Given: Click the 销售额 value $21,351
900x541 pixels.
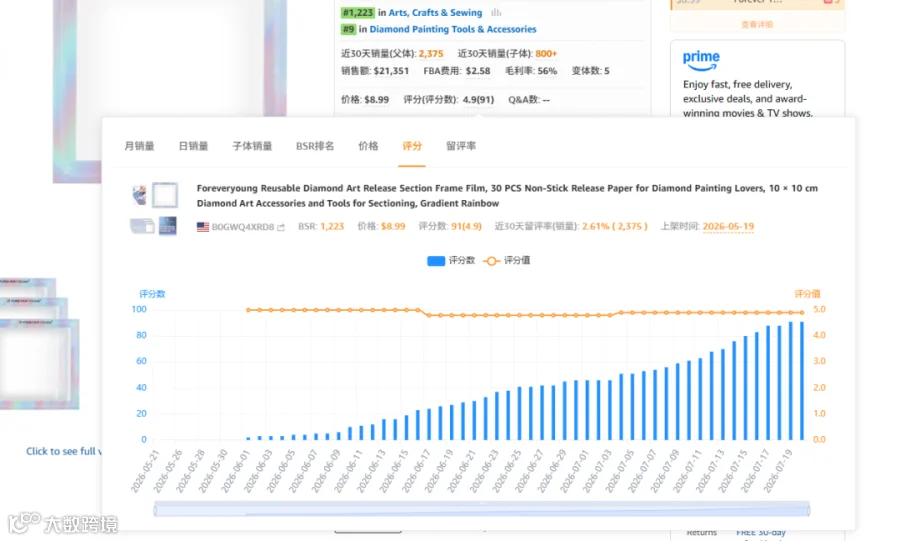Looking at the screenshot, I should tap(391, 71).
